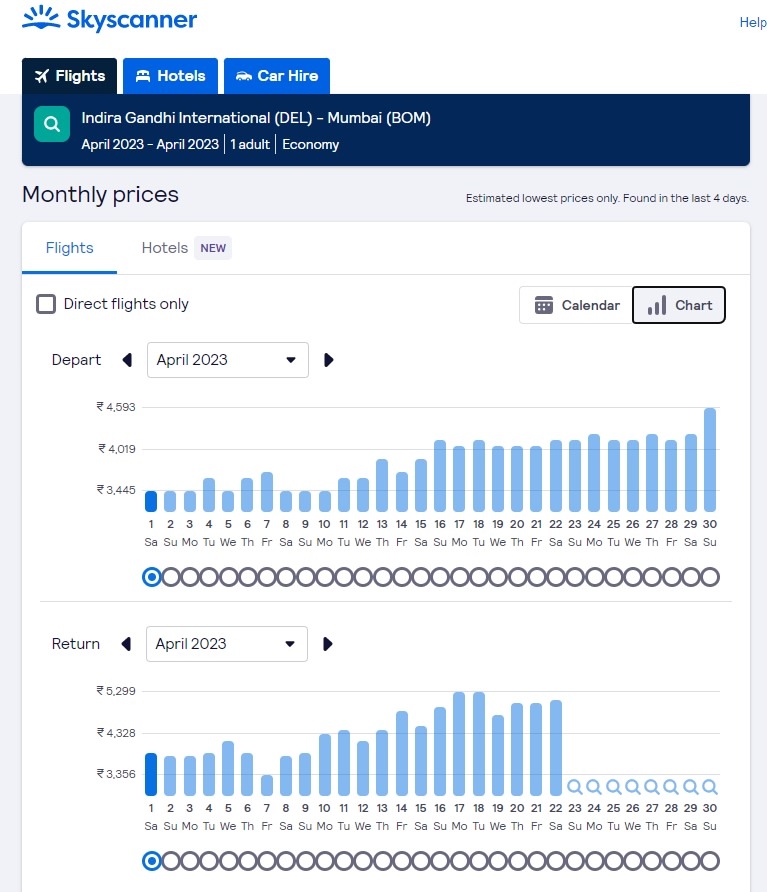Viewport: 767px width, 892px height.
Task: Switch to the Hotels NEW tab
Action: [x=164, y=248]
